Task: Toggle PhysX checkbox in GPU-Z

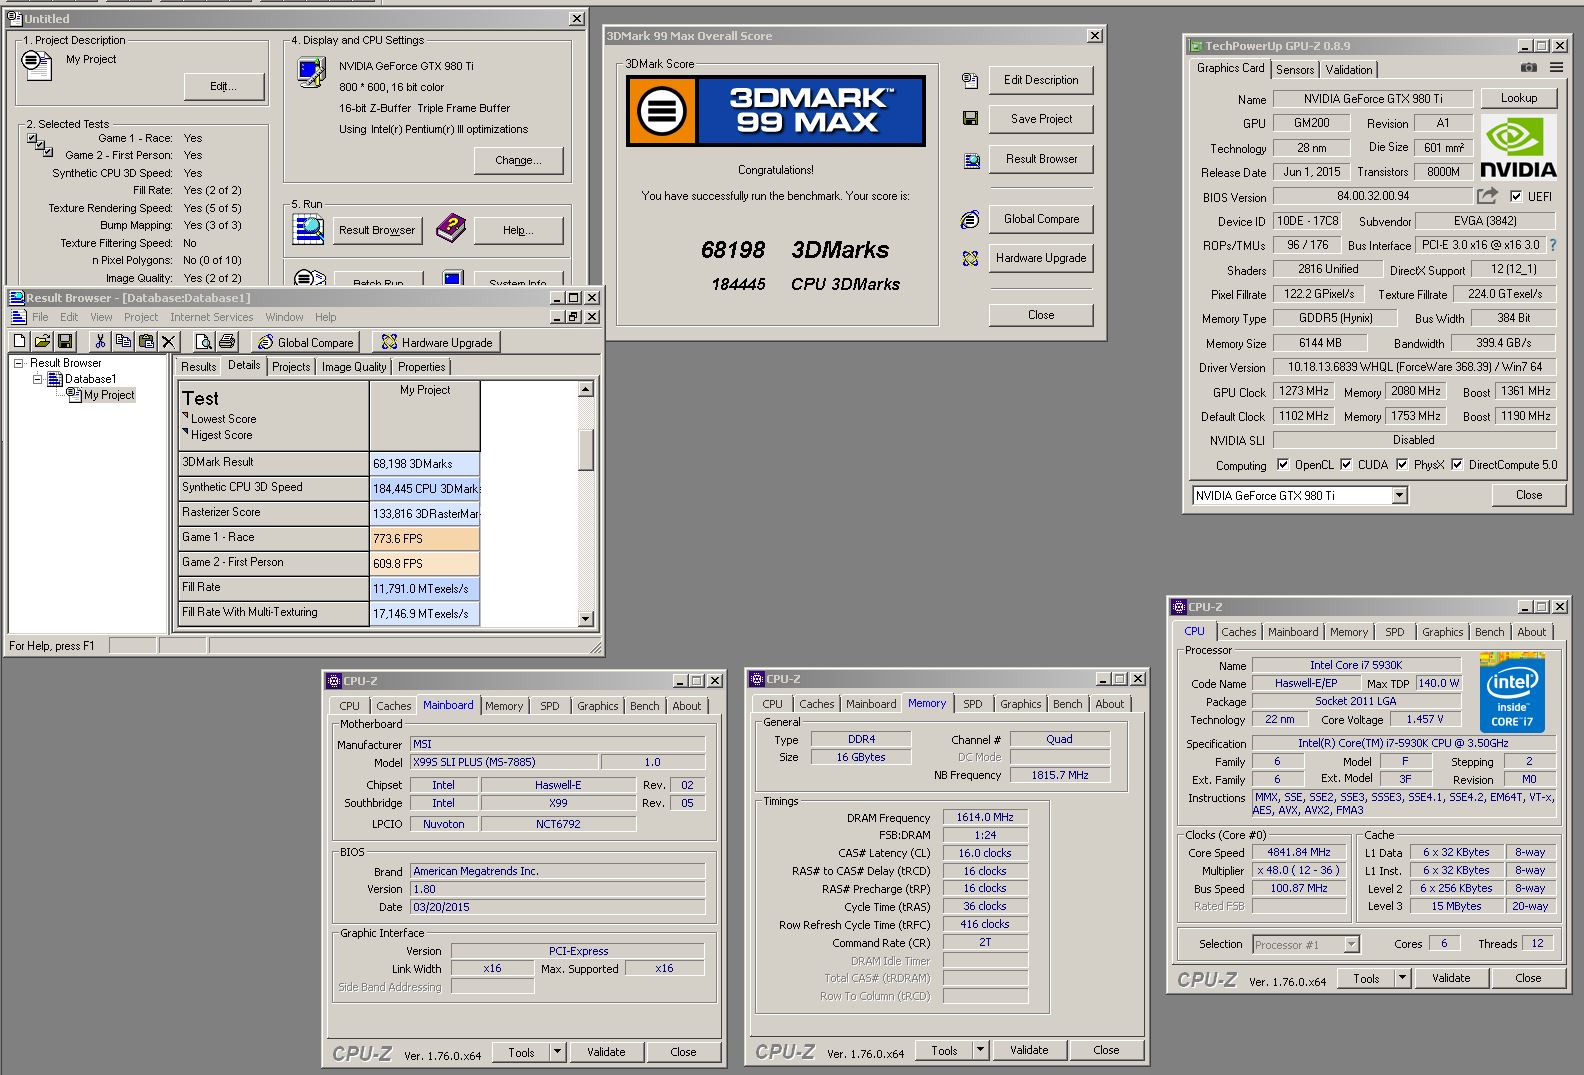Action: [1402, 464]
